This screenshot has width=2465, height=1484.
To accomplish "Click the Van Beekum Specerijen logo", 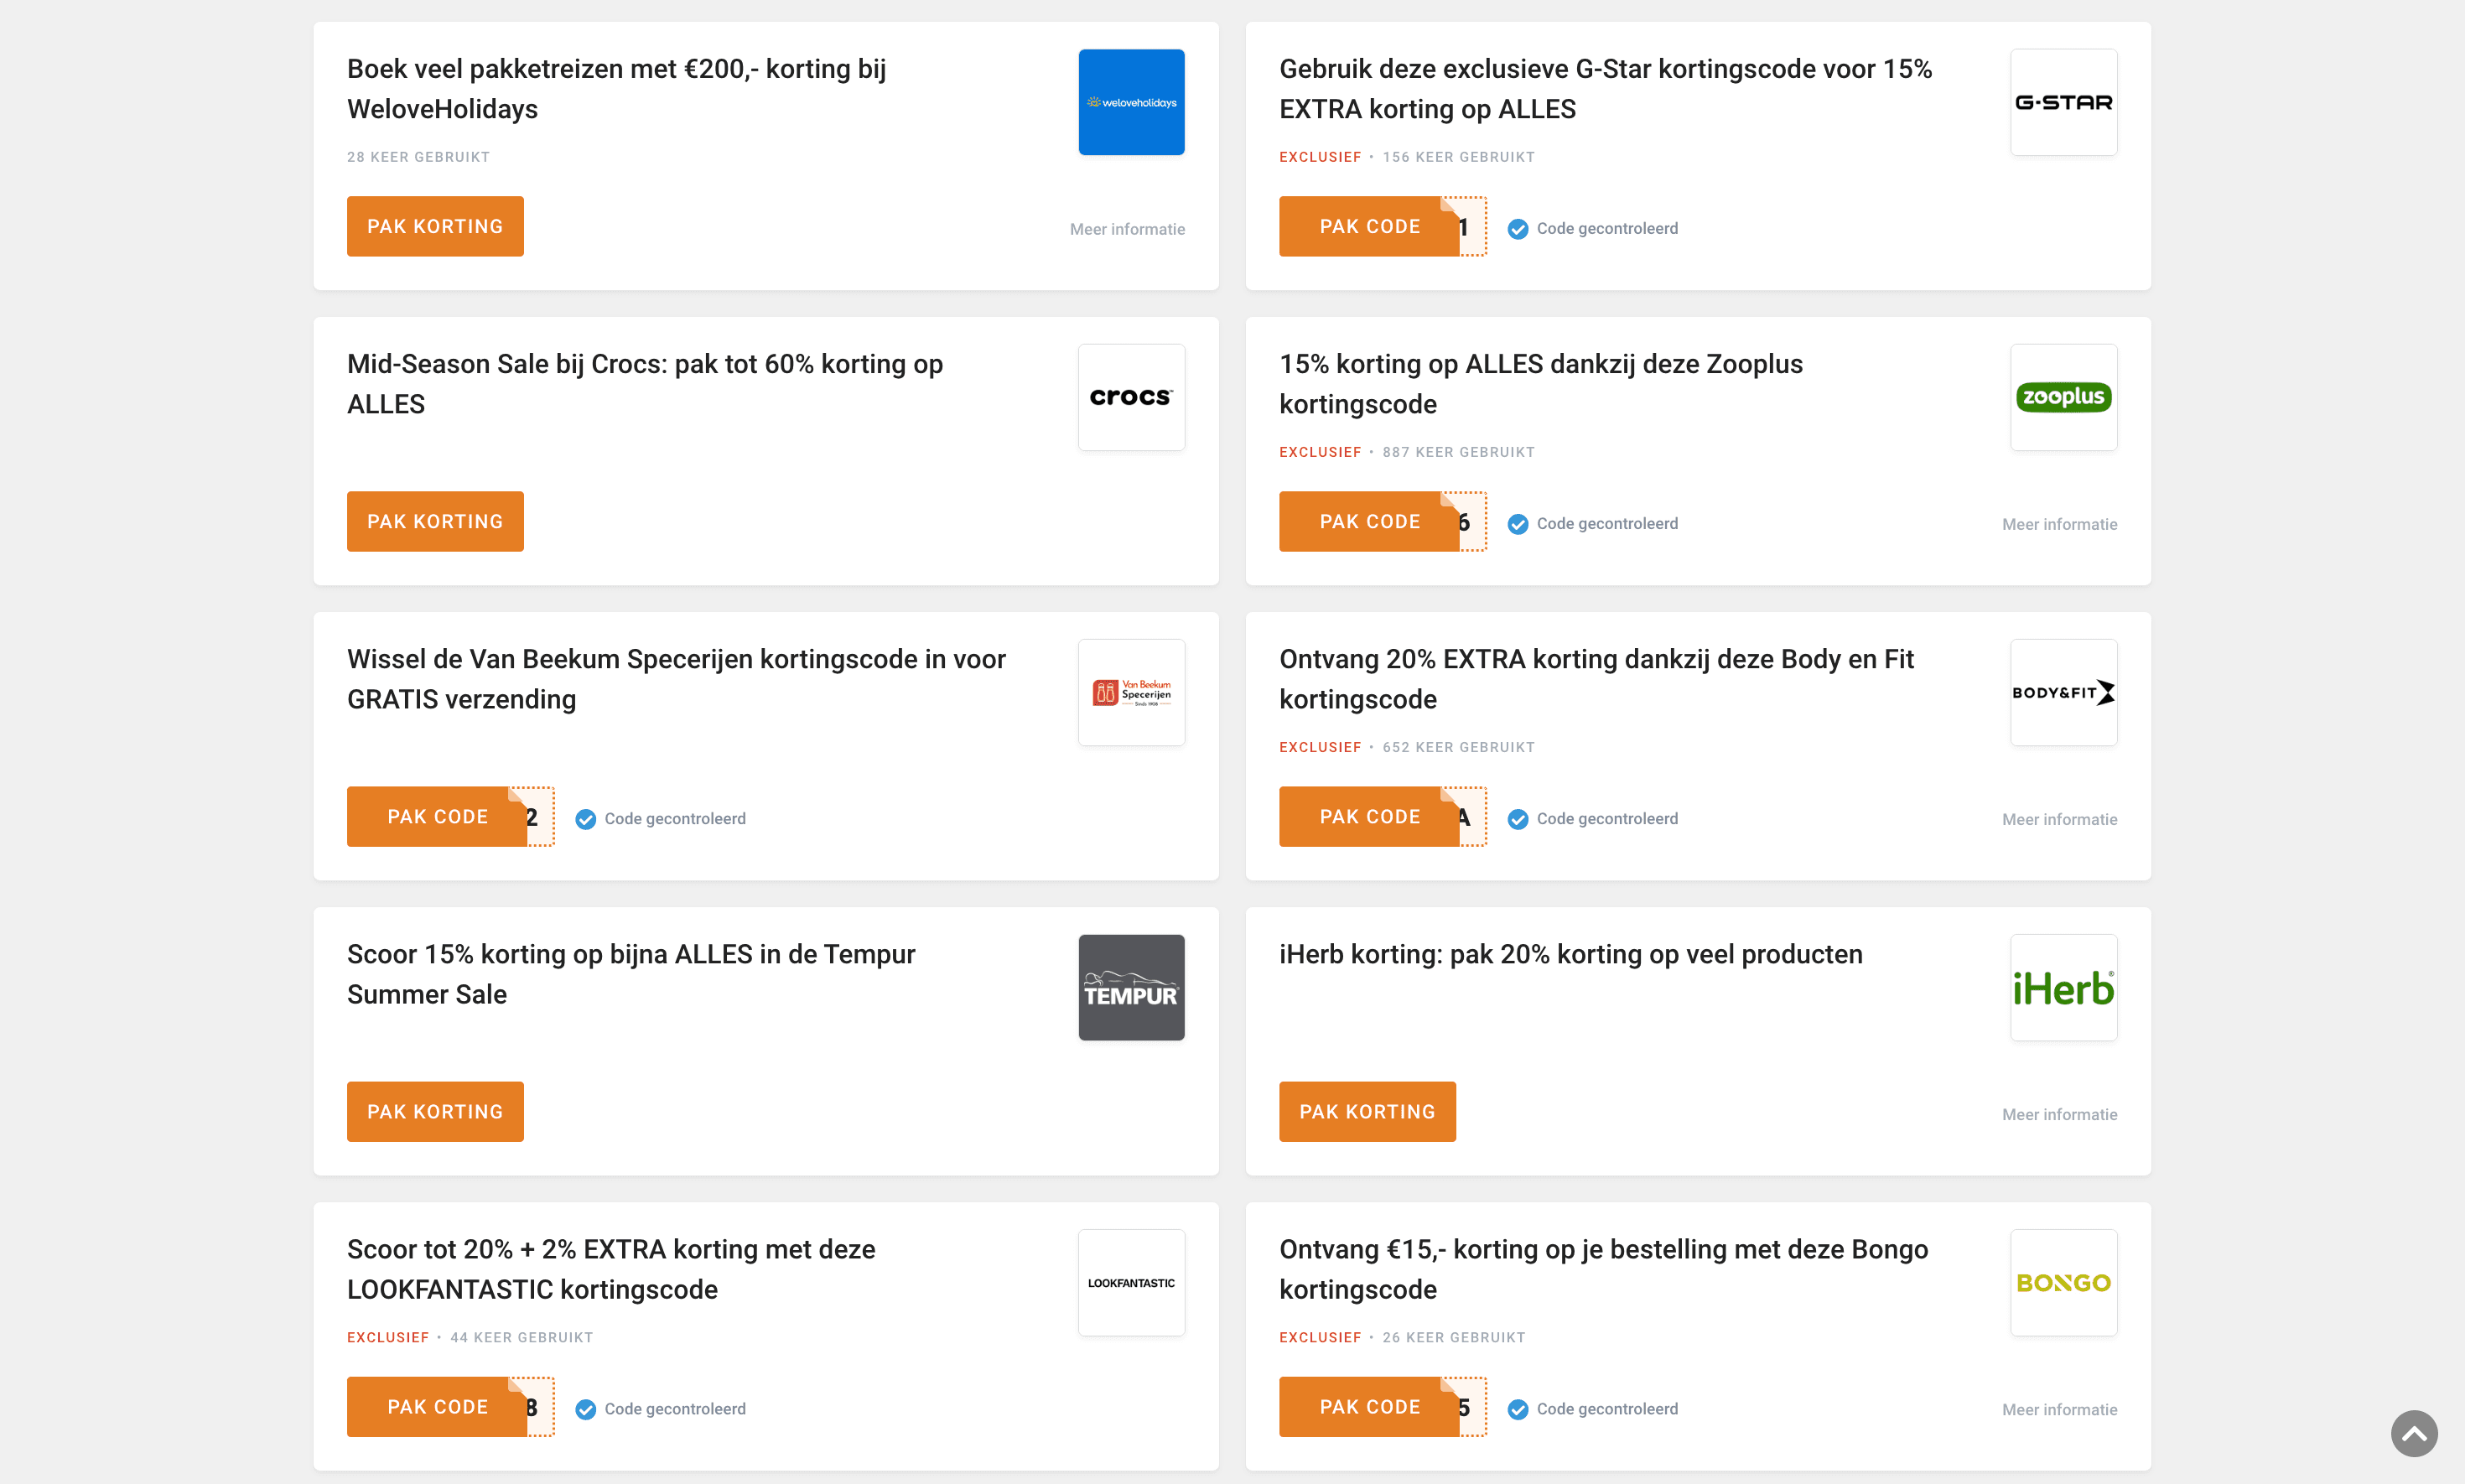I will tap(1130, 691).
